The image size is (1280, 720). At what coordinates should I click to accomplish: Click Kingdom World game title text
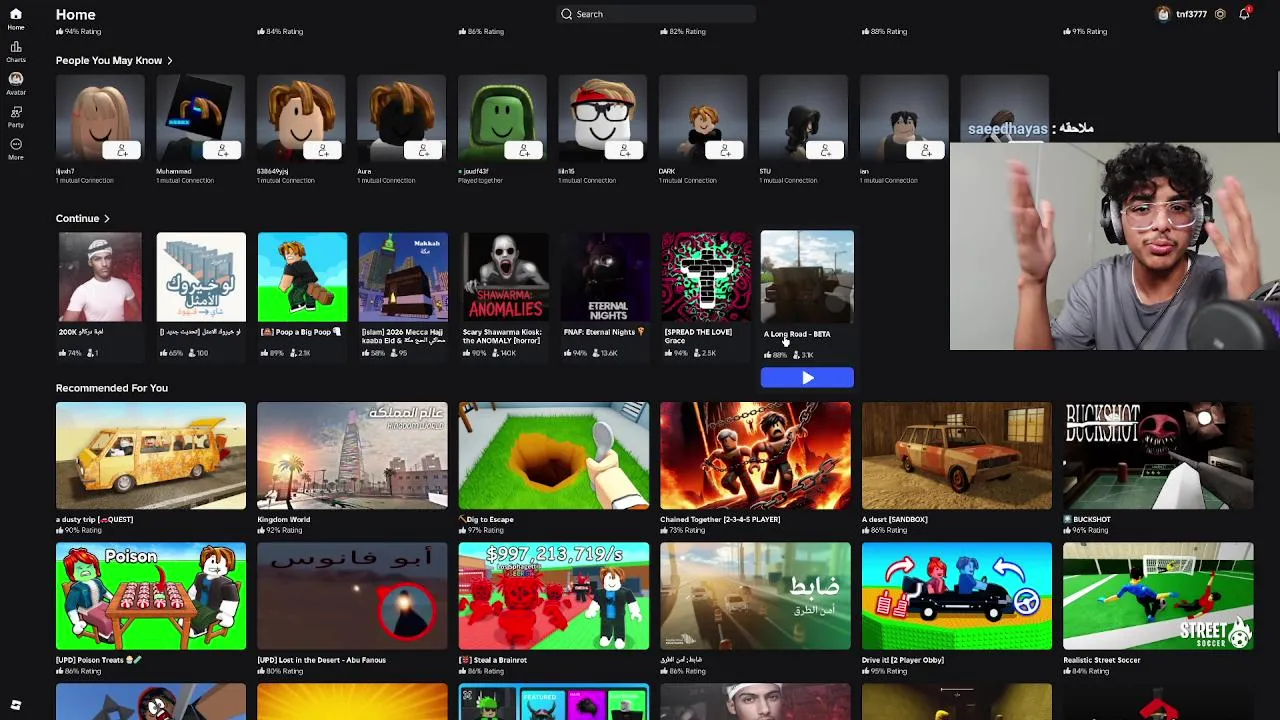click(284, 519)
